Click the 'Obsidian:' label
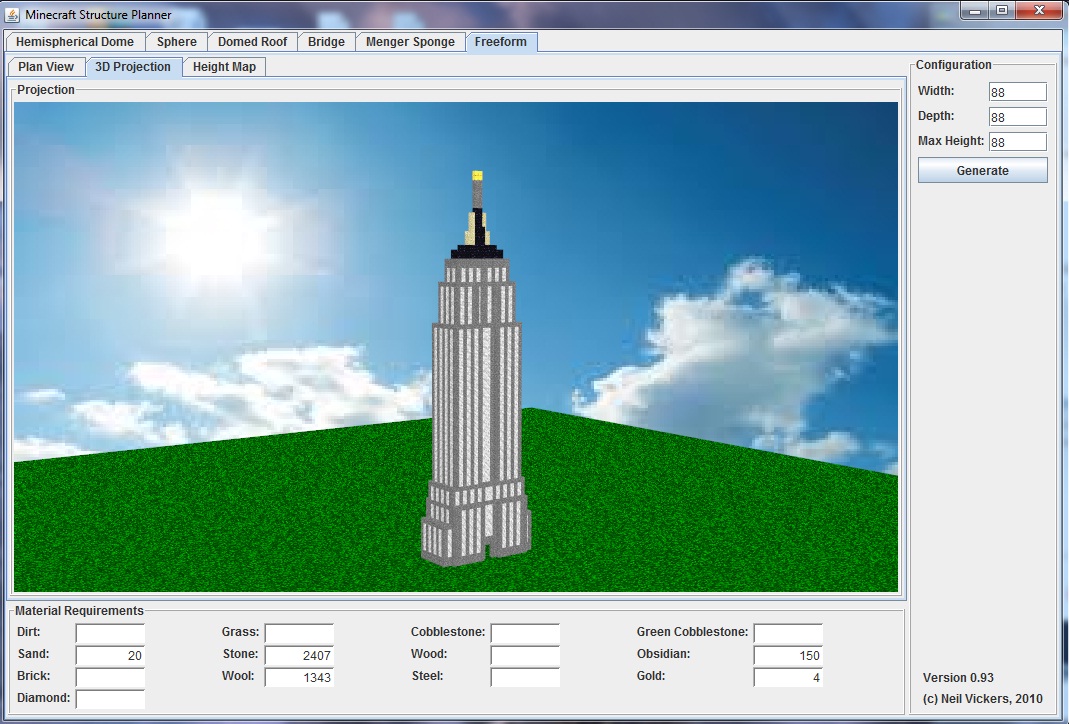1069x724 pixels. 663,654
